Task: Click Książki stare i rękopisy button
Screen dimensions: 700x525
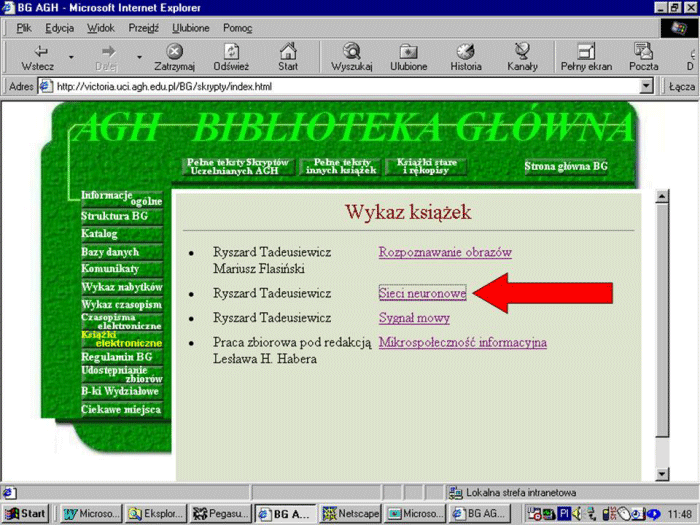Action: (x=426, y=167)
